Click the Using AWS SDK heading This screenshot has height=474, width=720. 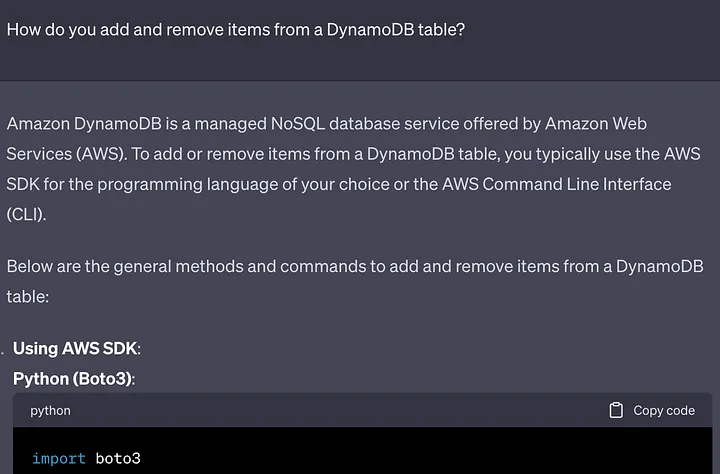[76, 348]
